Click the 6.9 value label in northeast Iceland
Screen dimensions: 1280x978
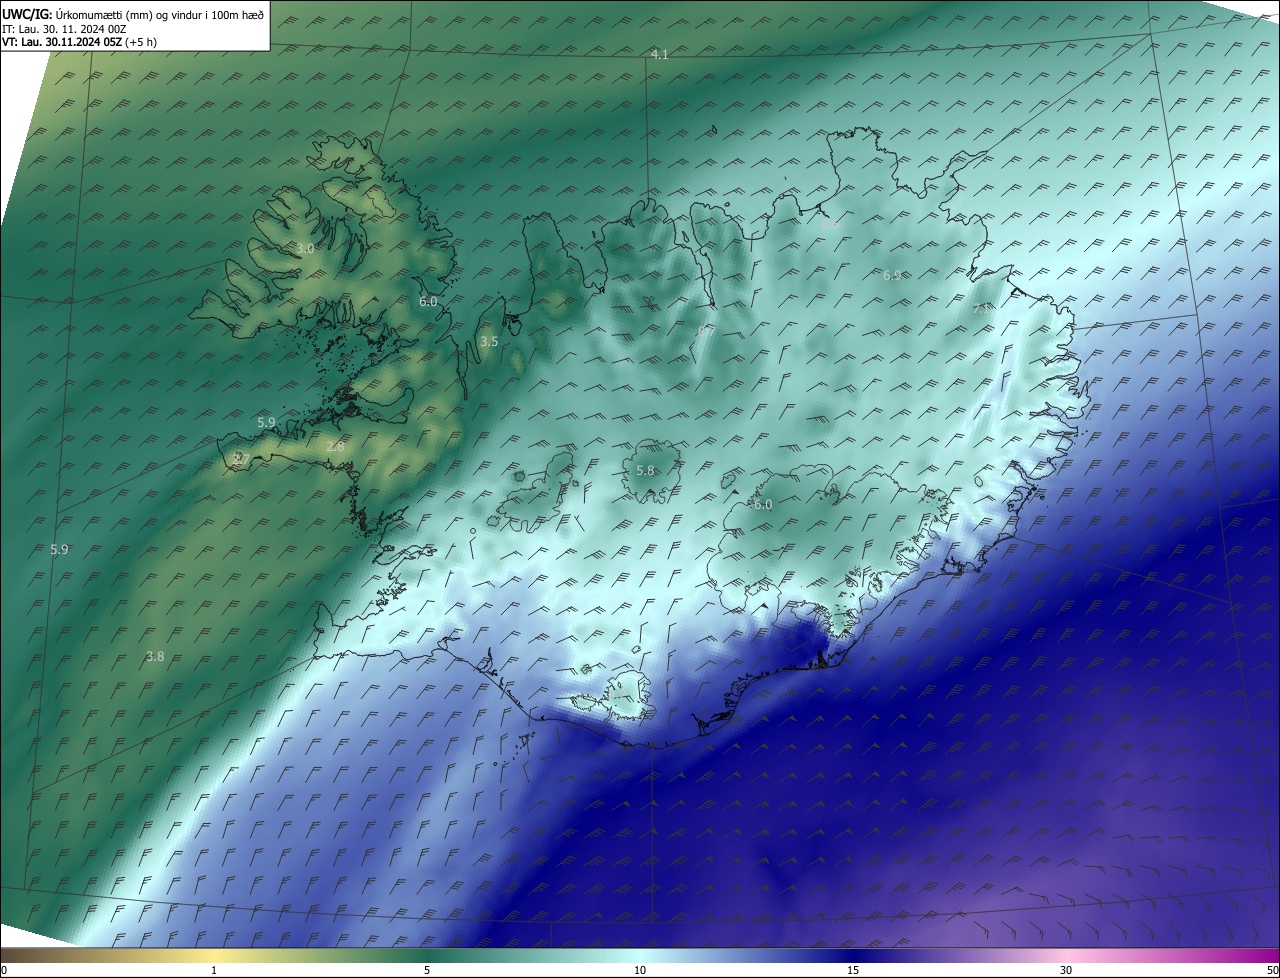tap(892, 275)
